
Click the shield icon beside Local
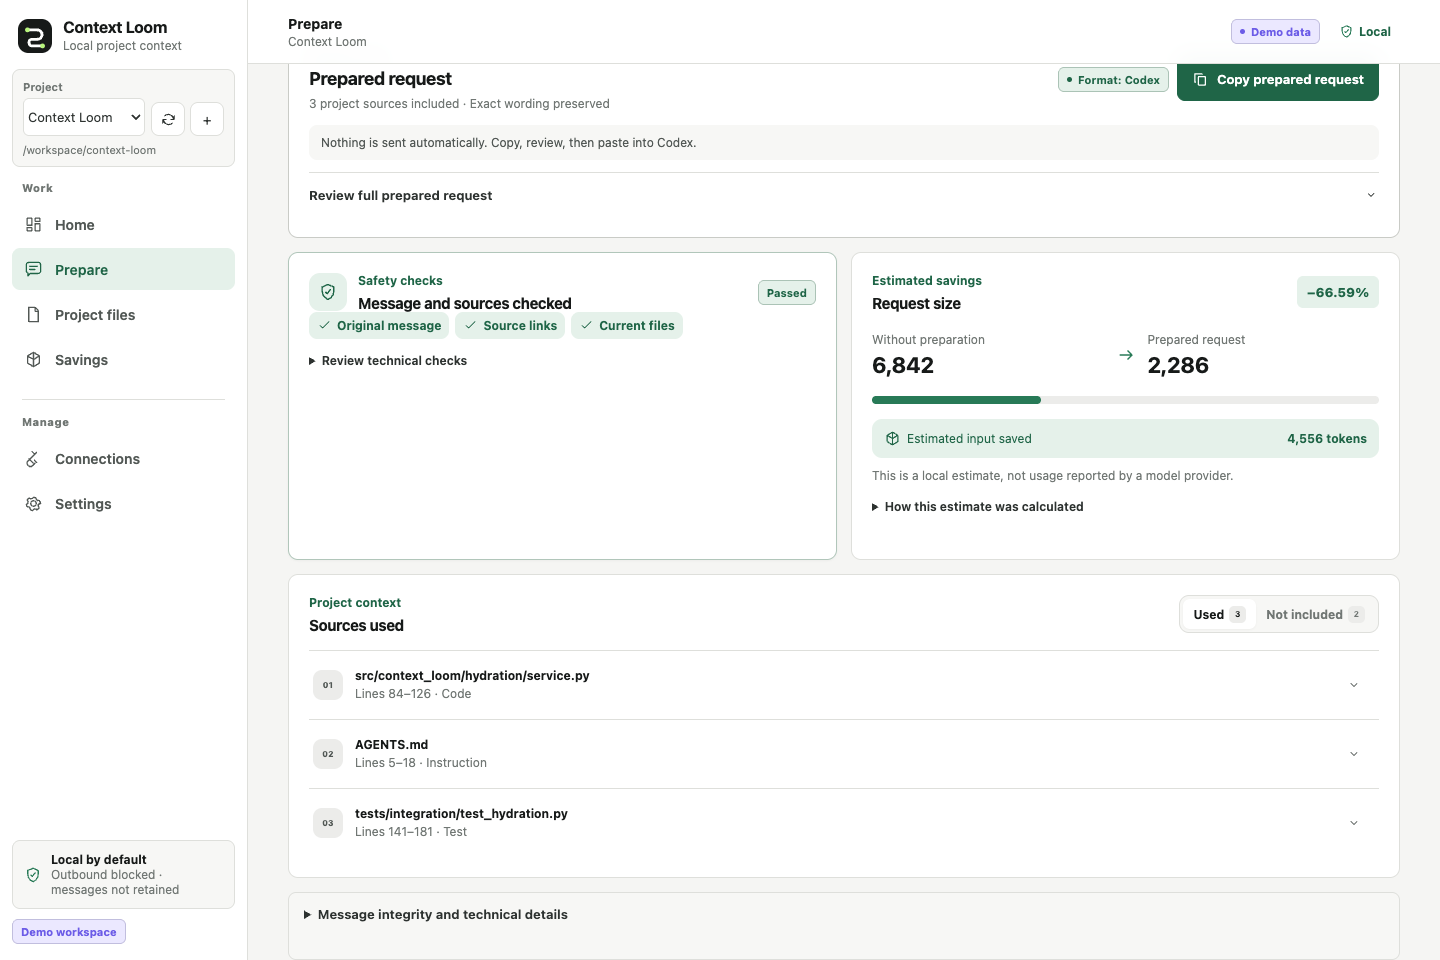point(1346,32)
